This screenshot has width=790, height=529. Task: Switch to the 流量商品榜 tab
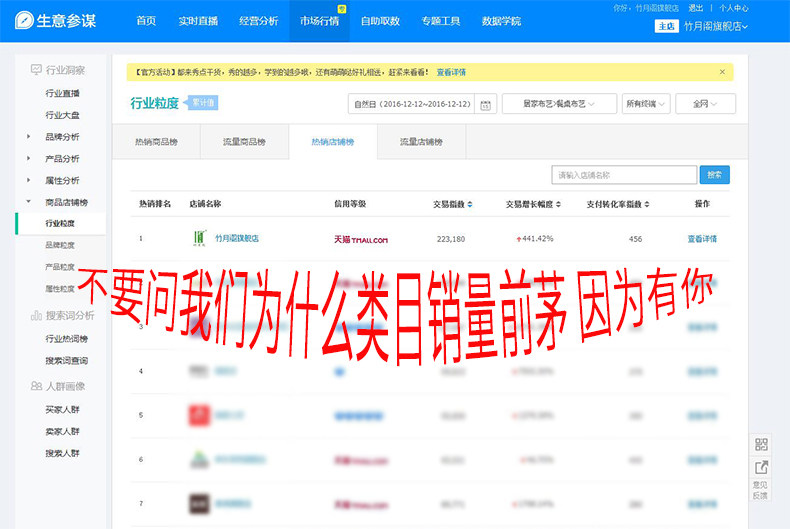244,142
